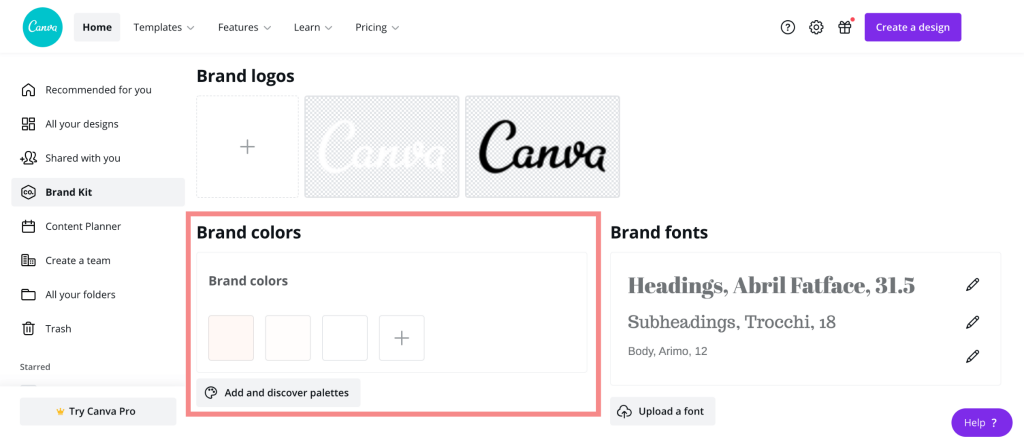
Task: Open the help question mark icon
Action: click(x=788, y=27)
